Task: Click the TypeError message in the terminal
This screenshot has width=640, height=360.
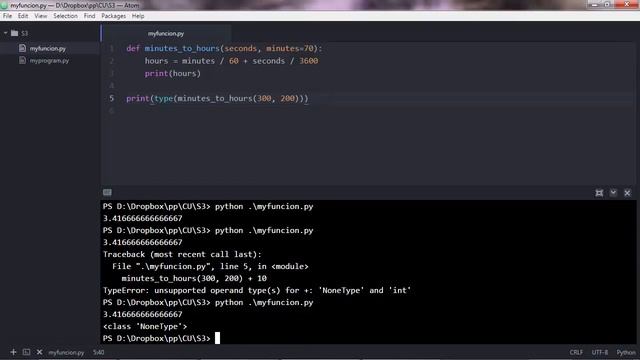Action: click(x=257, y=290)
